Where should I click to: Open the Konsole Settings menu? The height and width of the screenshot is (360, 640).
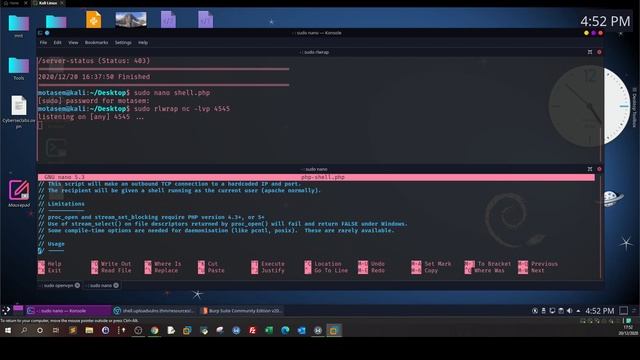click(x=123, y=42)
